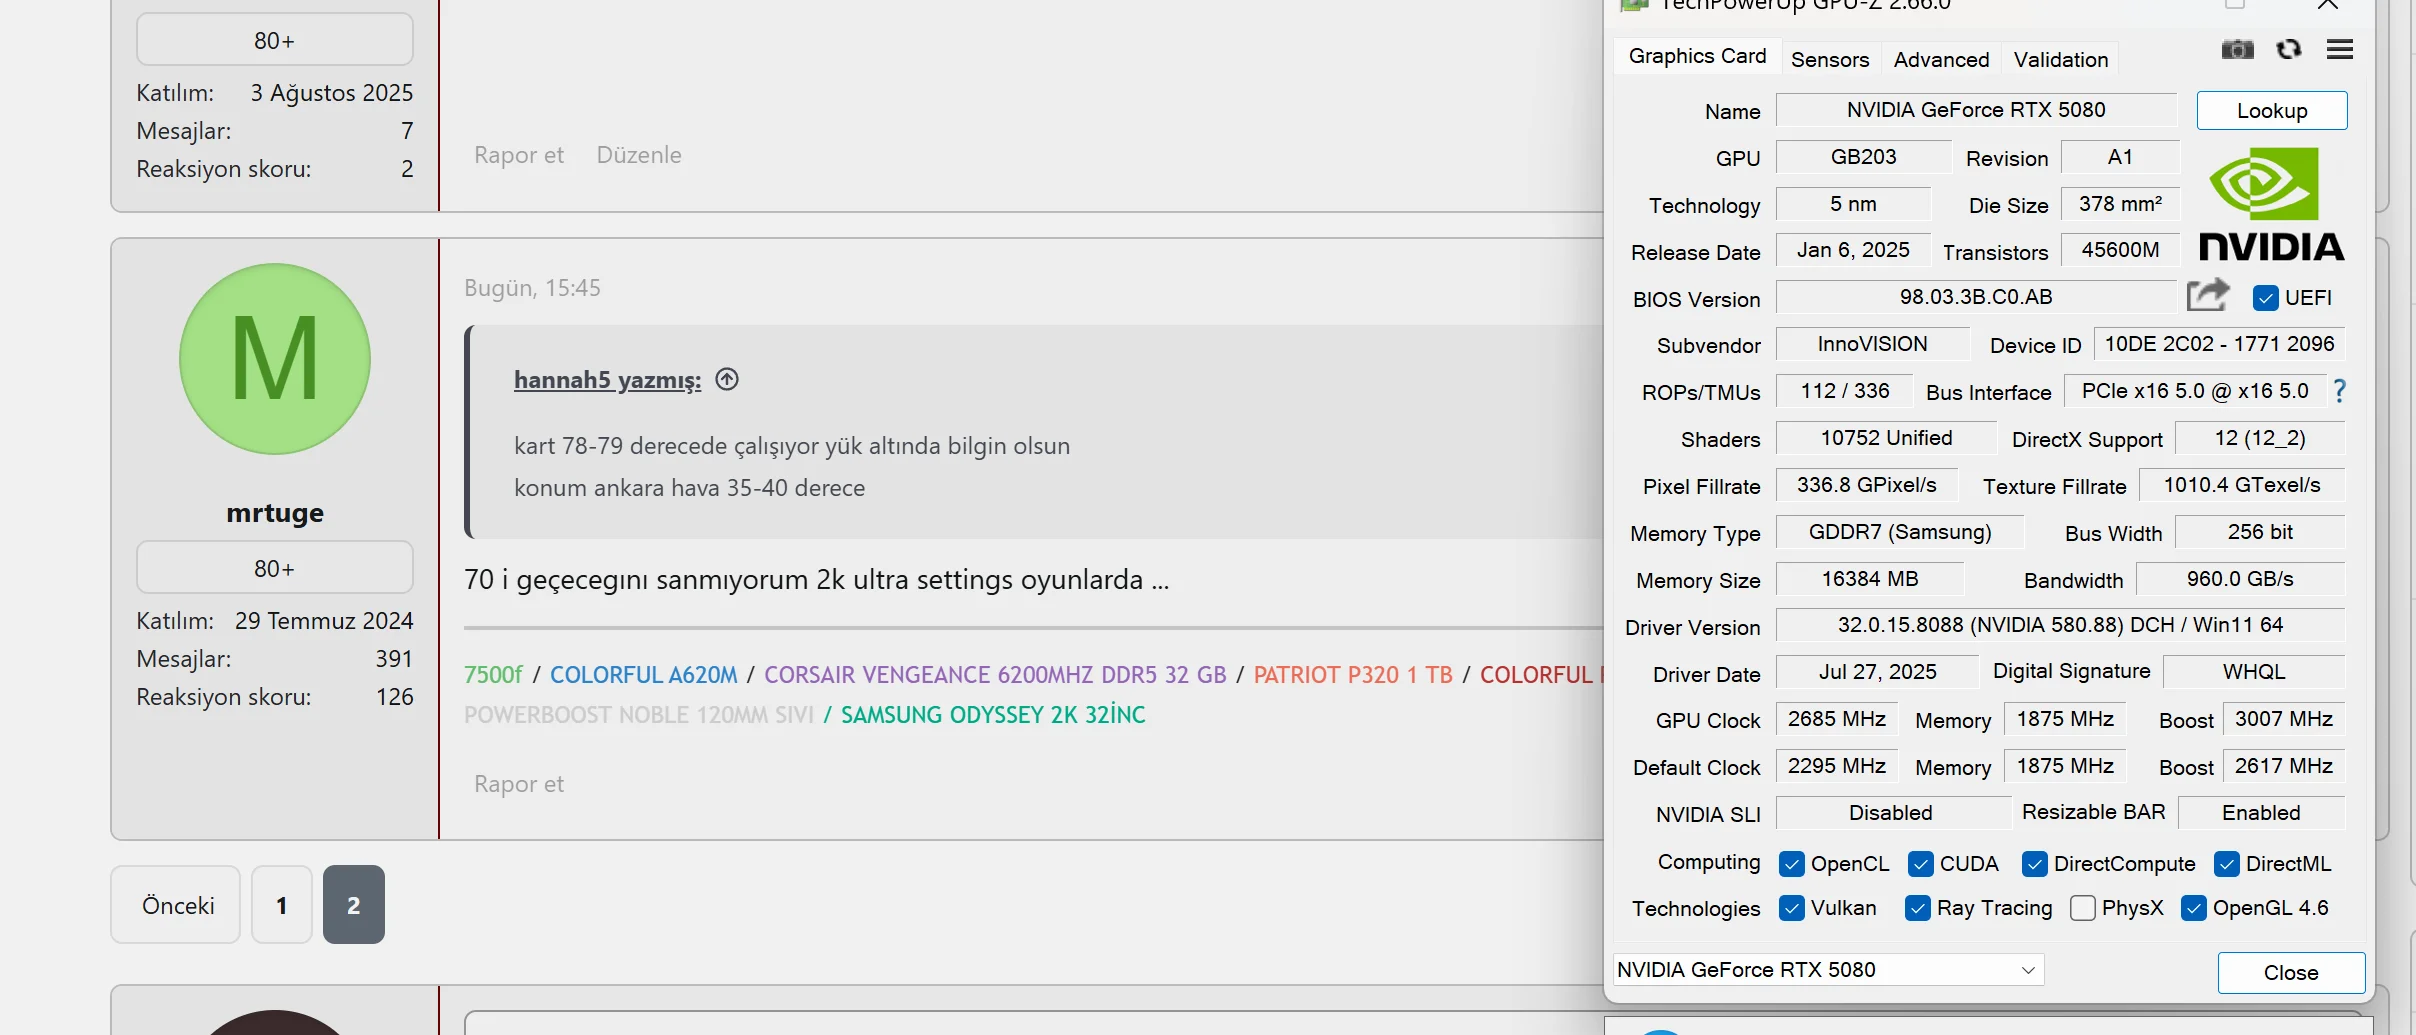This screenshot has height=1035, width=2416.
Task: Open the NVIDIA GeForce RTX 5080 GPU dropdown
Action: [x=1829, y=970]
